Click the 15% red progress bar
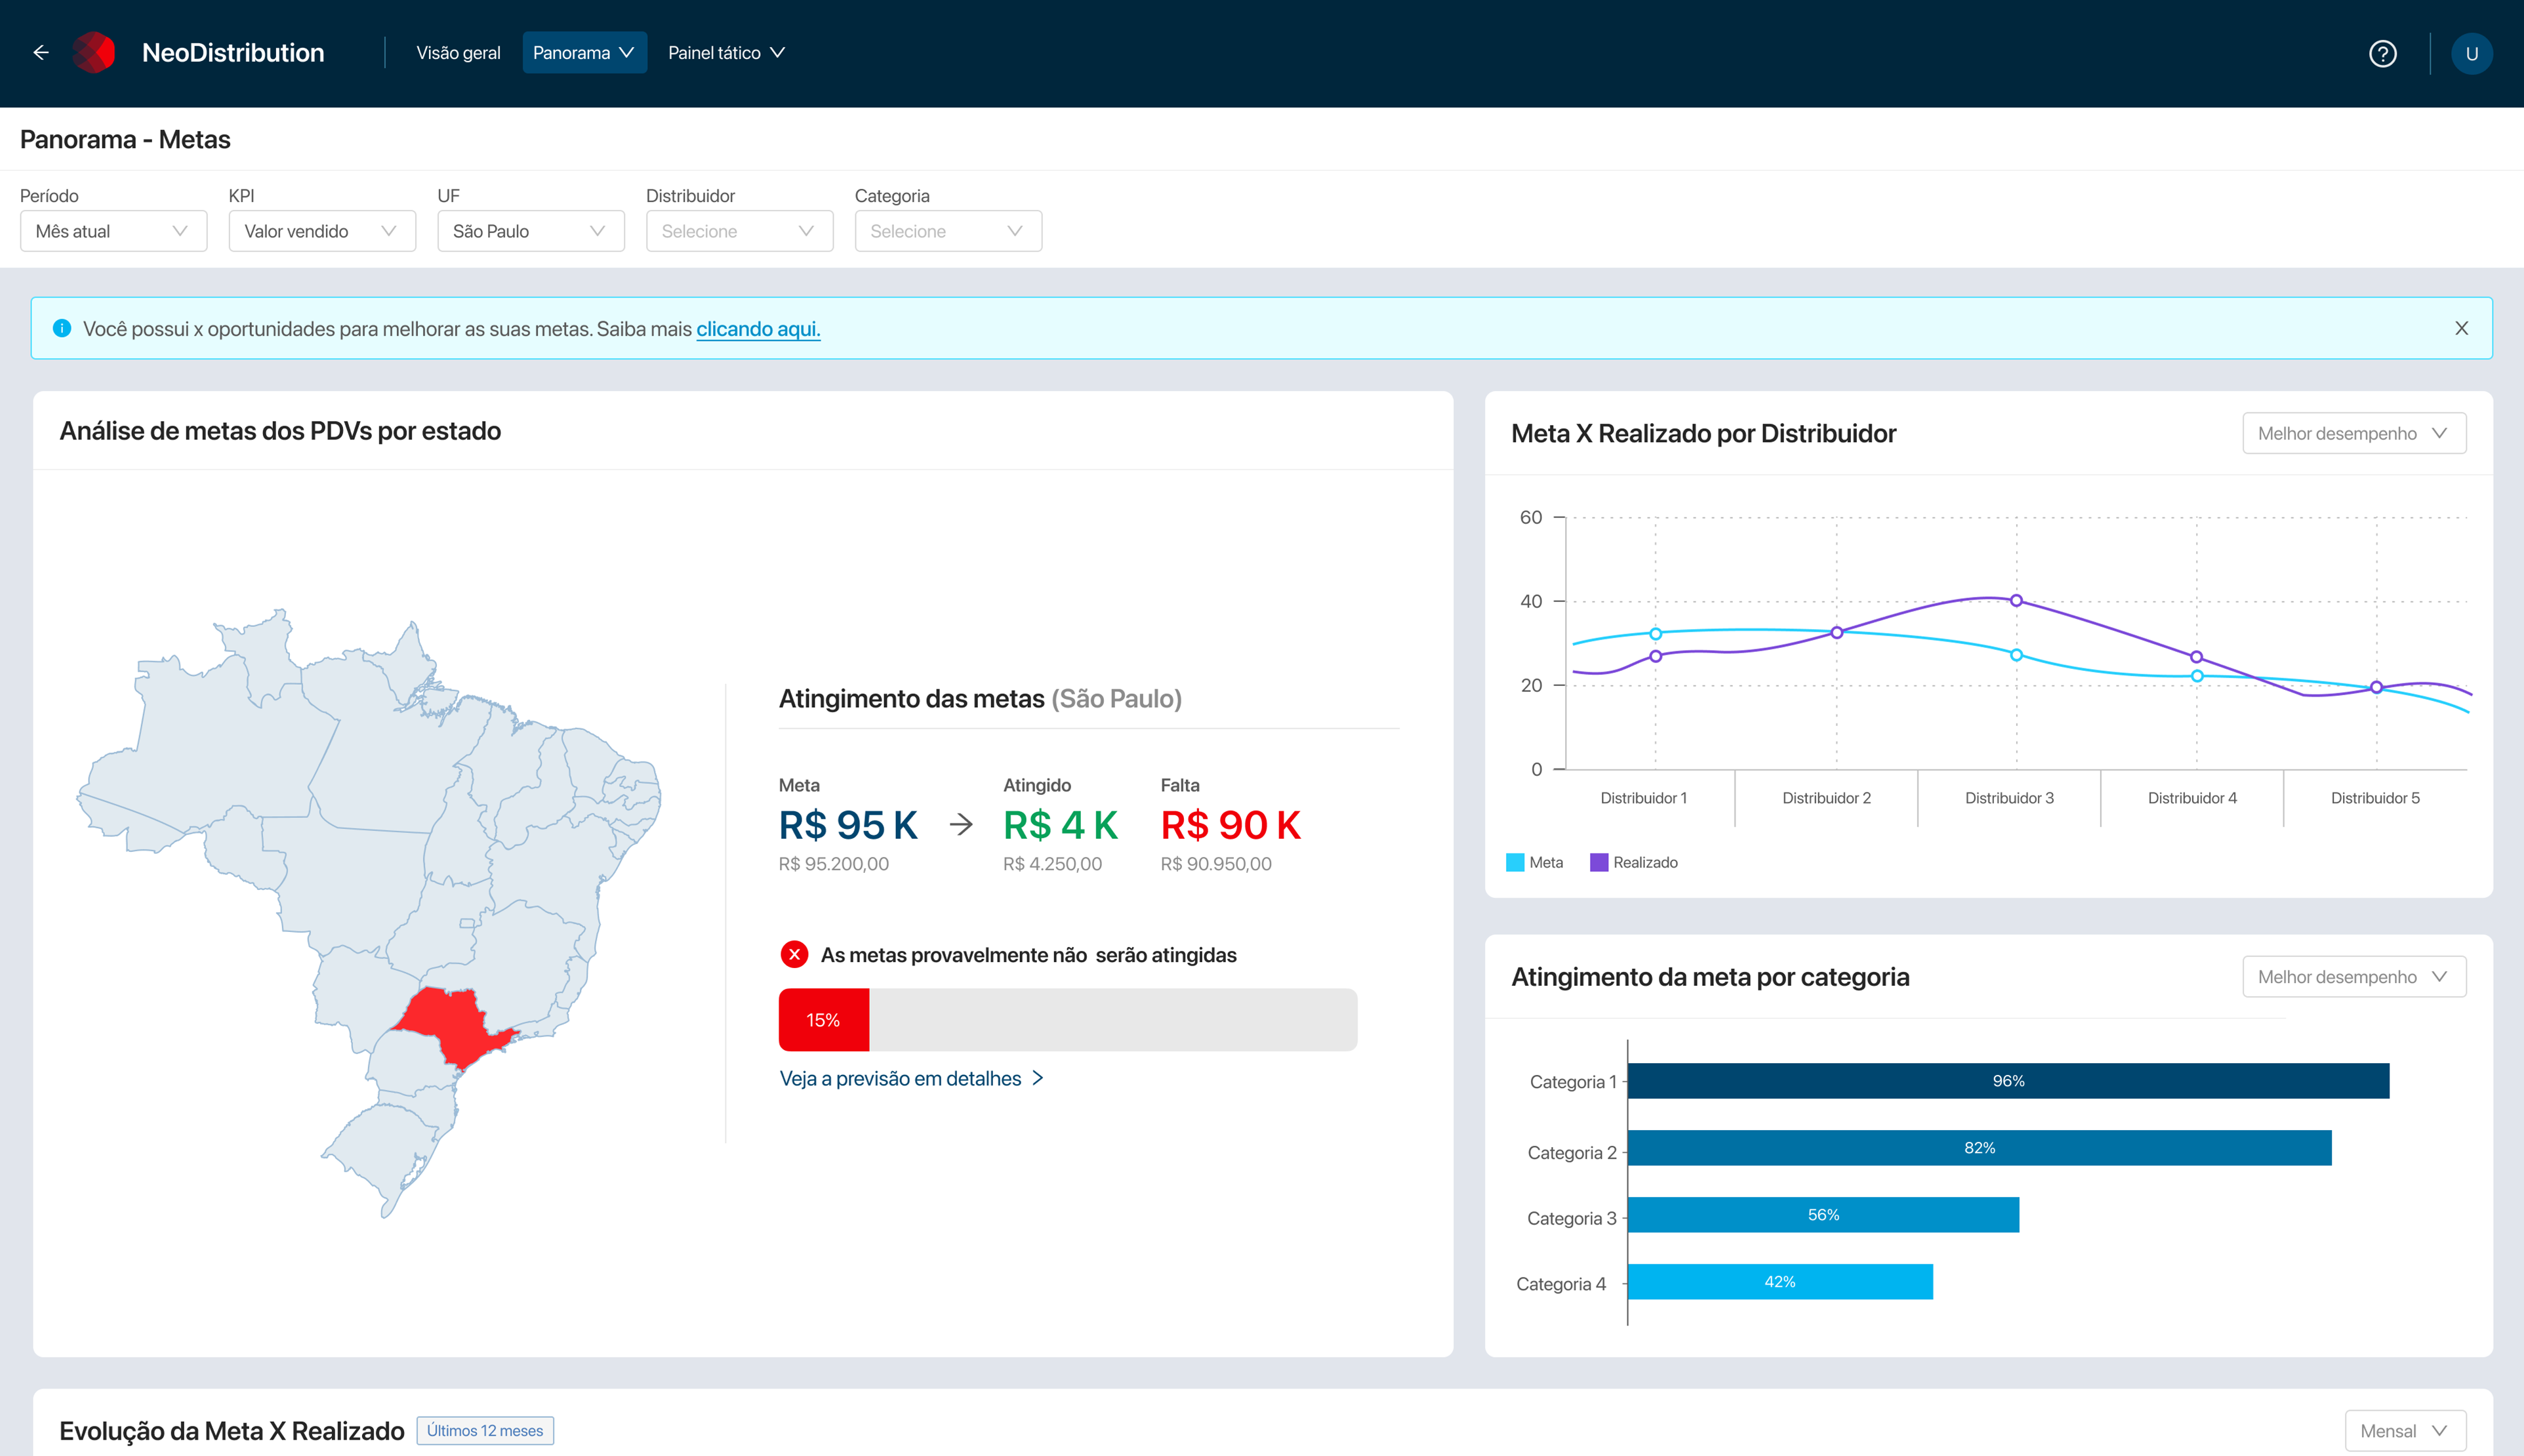Screen dimensions: 2524x1456 pyautogui.click(x=823, y=1019)
